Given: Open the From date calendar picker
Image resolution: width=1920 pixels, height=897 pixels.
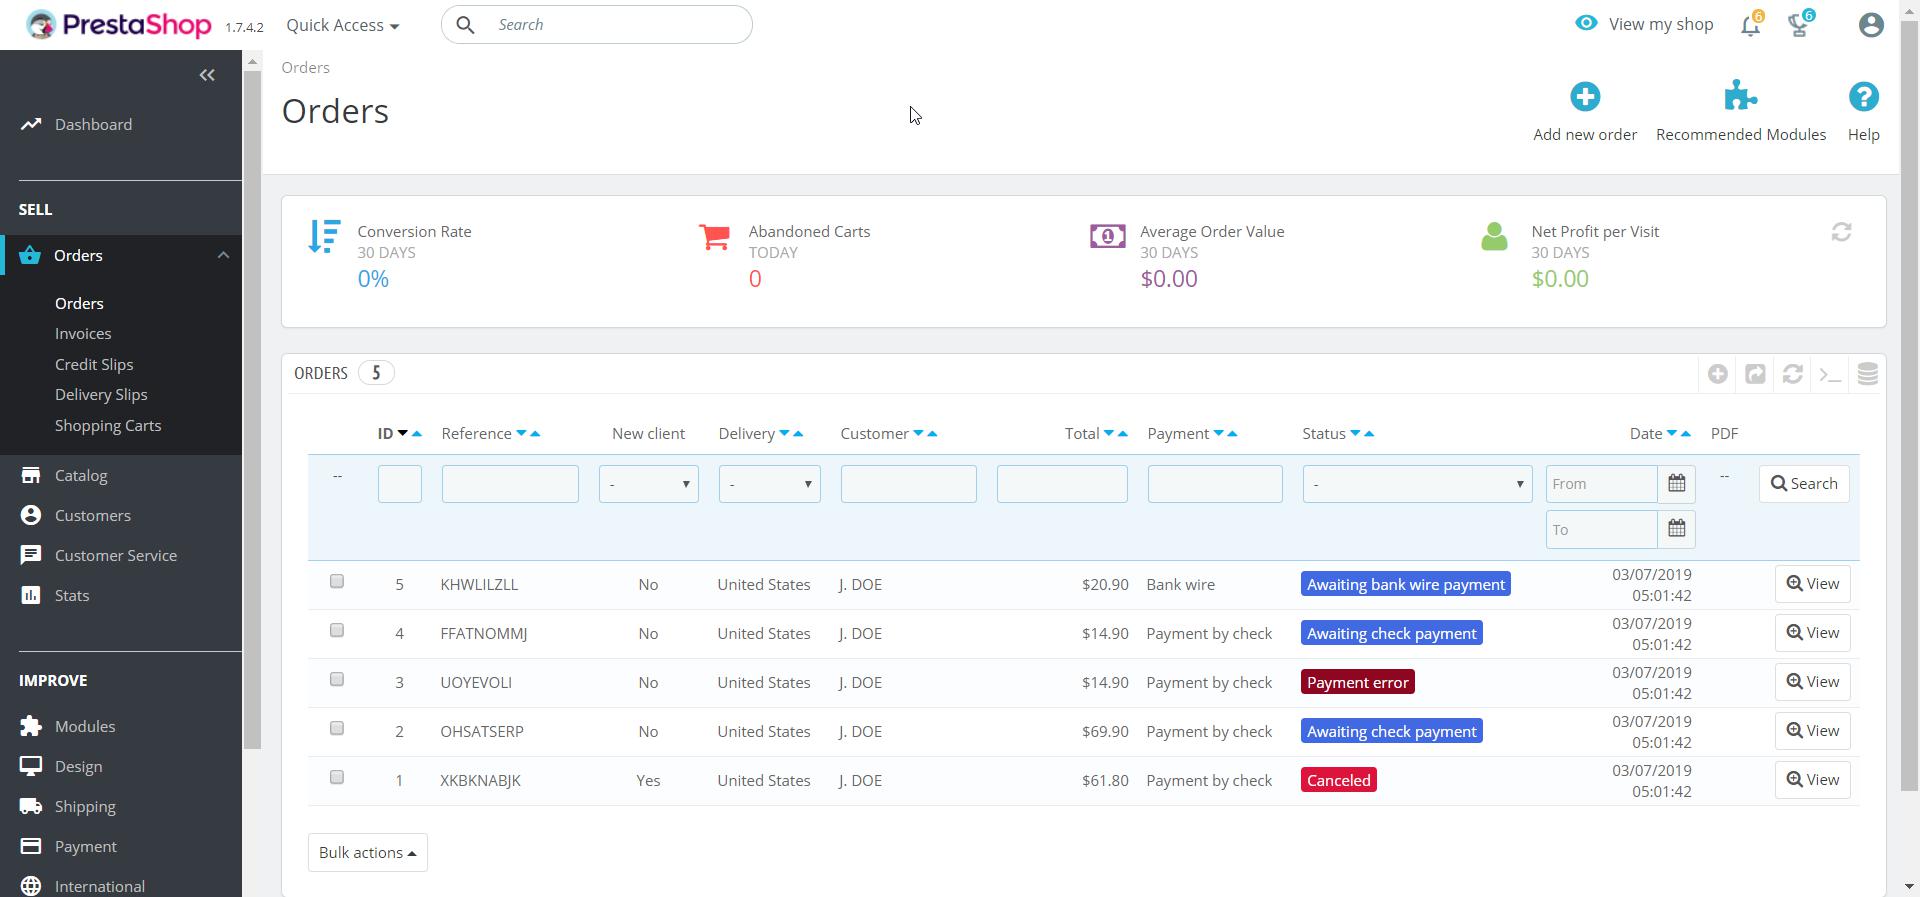Looking at the screenshot, I should pos(1677,484).
